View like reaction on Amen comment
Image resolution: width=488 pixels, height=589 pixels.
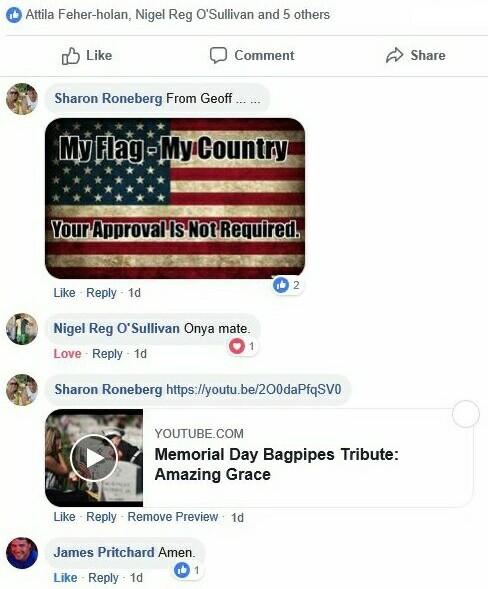coord(187,570)
